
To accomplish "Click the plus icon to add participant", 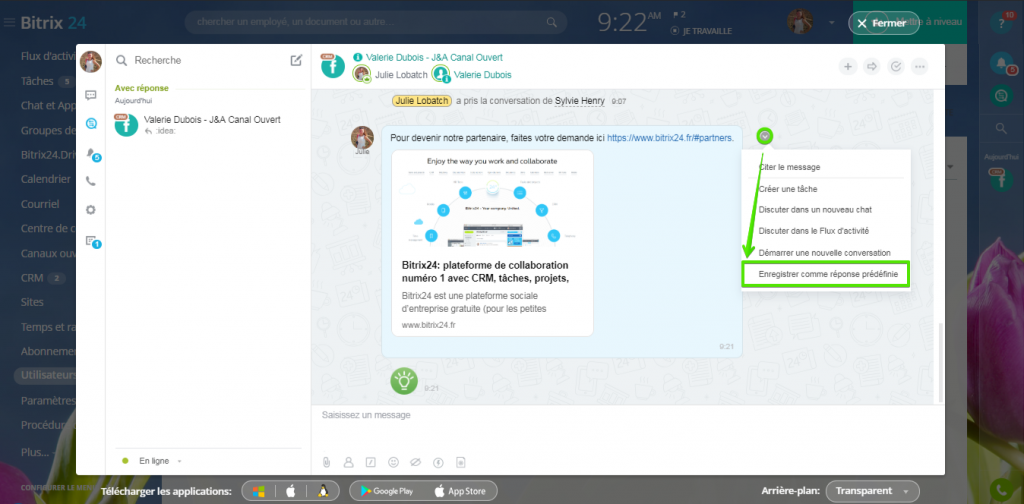I will point(848,66).
